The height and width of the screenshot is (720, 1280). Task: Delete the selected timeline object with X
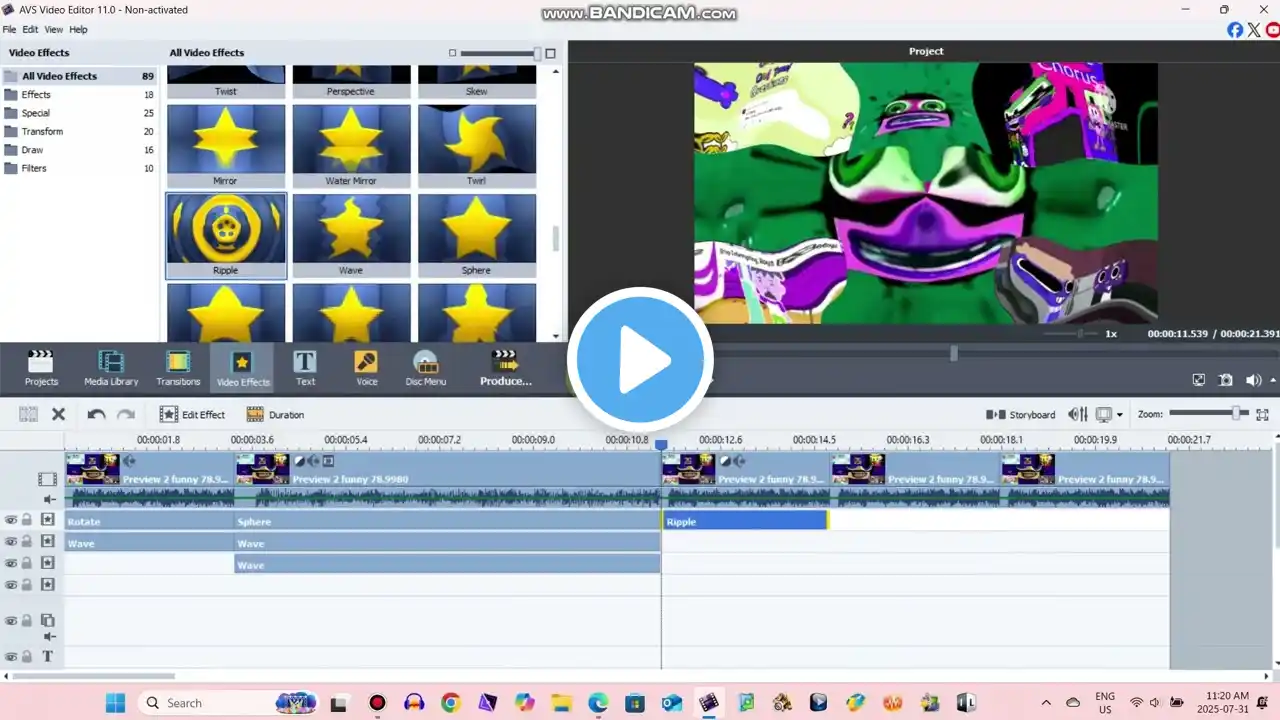[58, 414]
